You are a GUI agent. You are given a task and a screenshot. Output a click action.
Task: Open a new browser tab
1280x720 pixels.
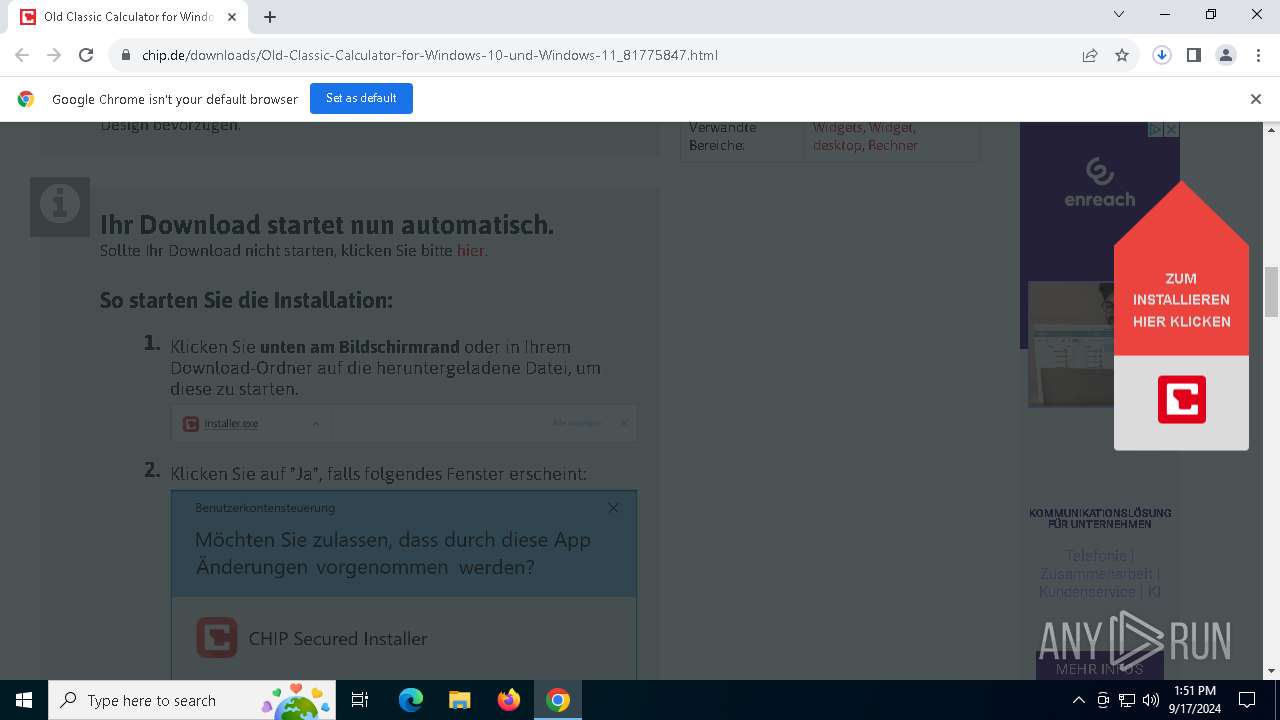pos(270,16)
